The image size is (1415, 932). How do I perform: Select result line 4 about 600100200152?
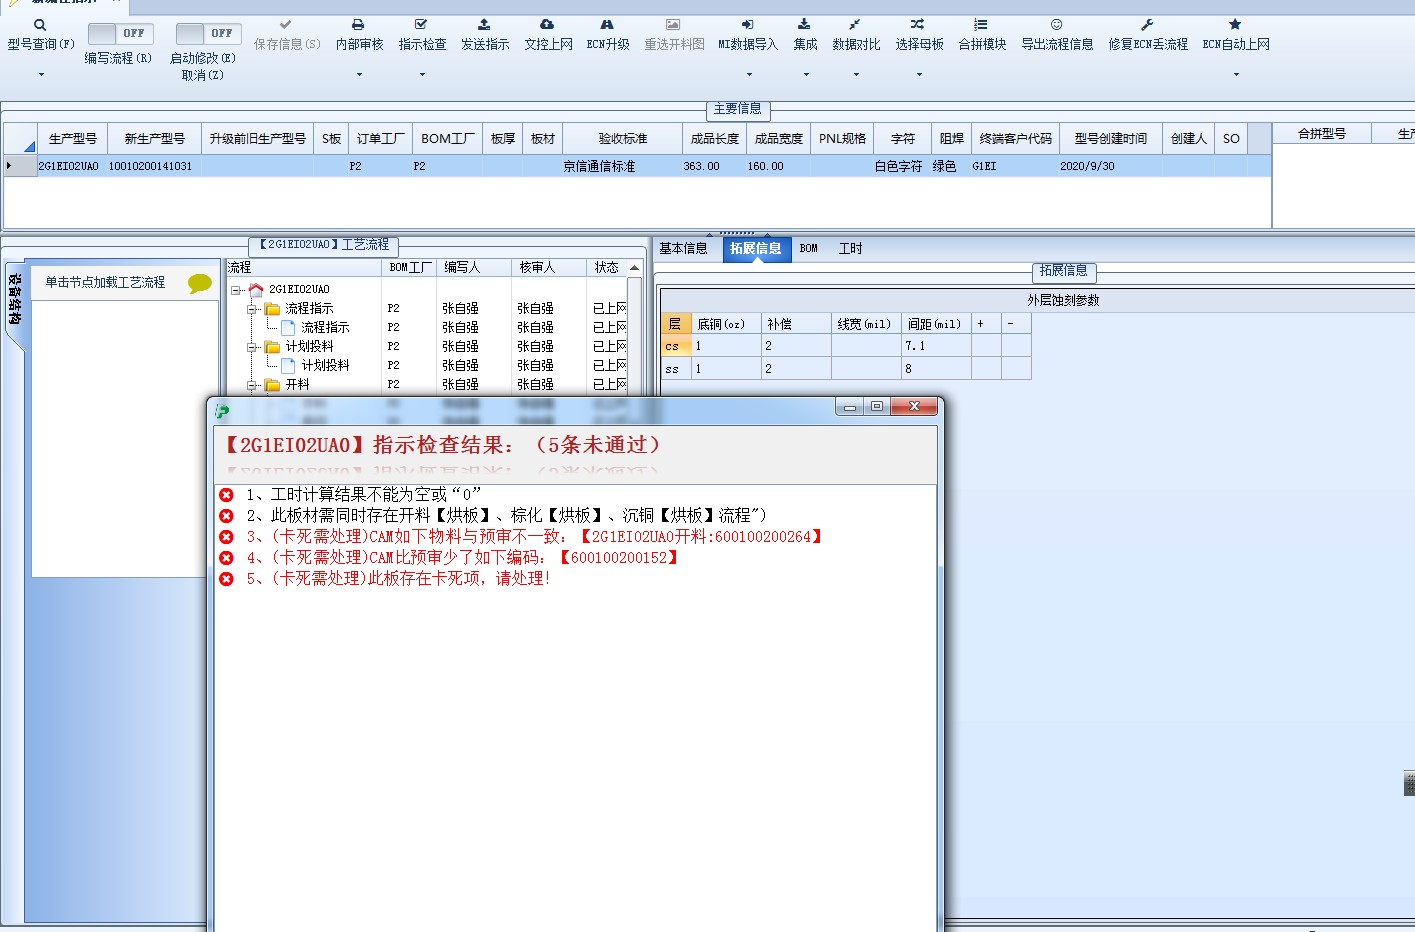[463, 558]
